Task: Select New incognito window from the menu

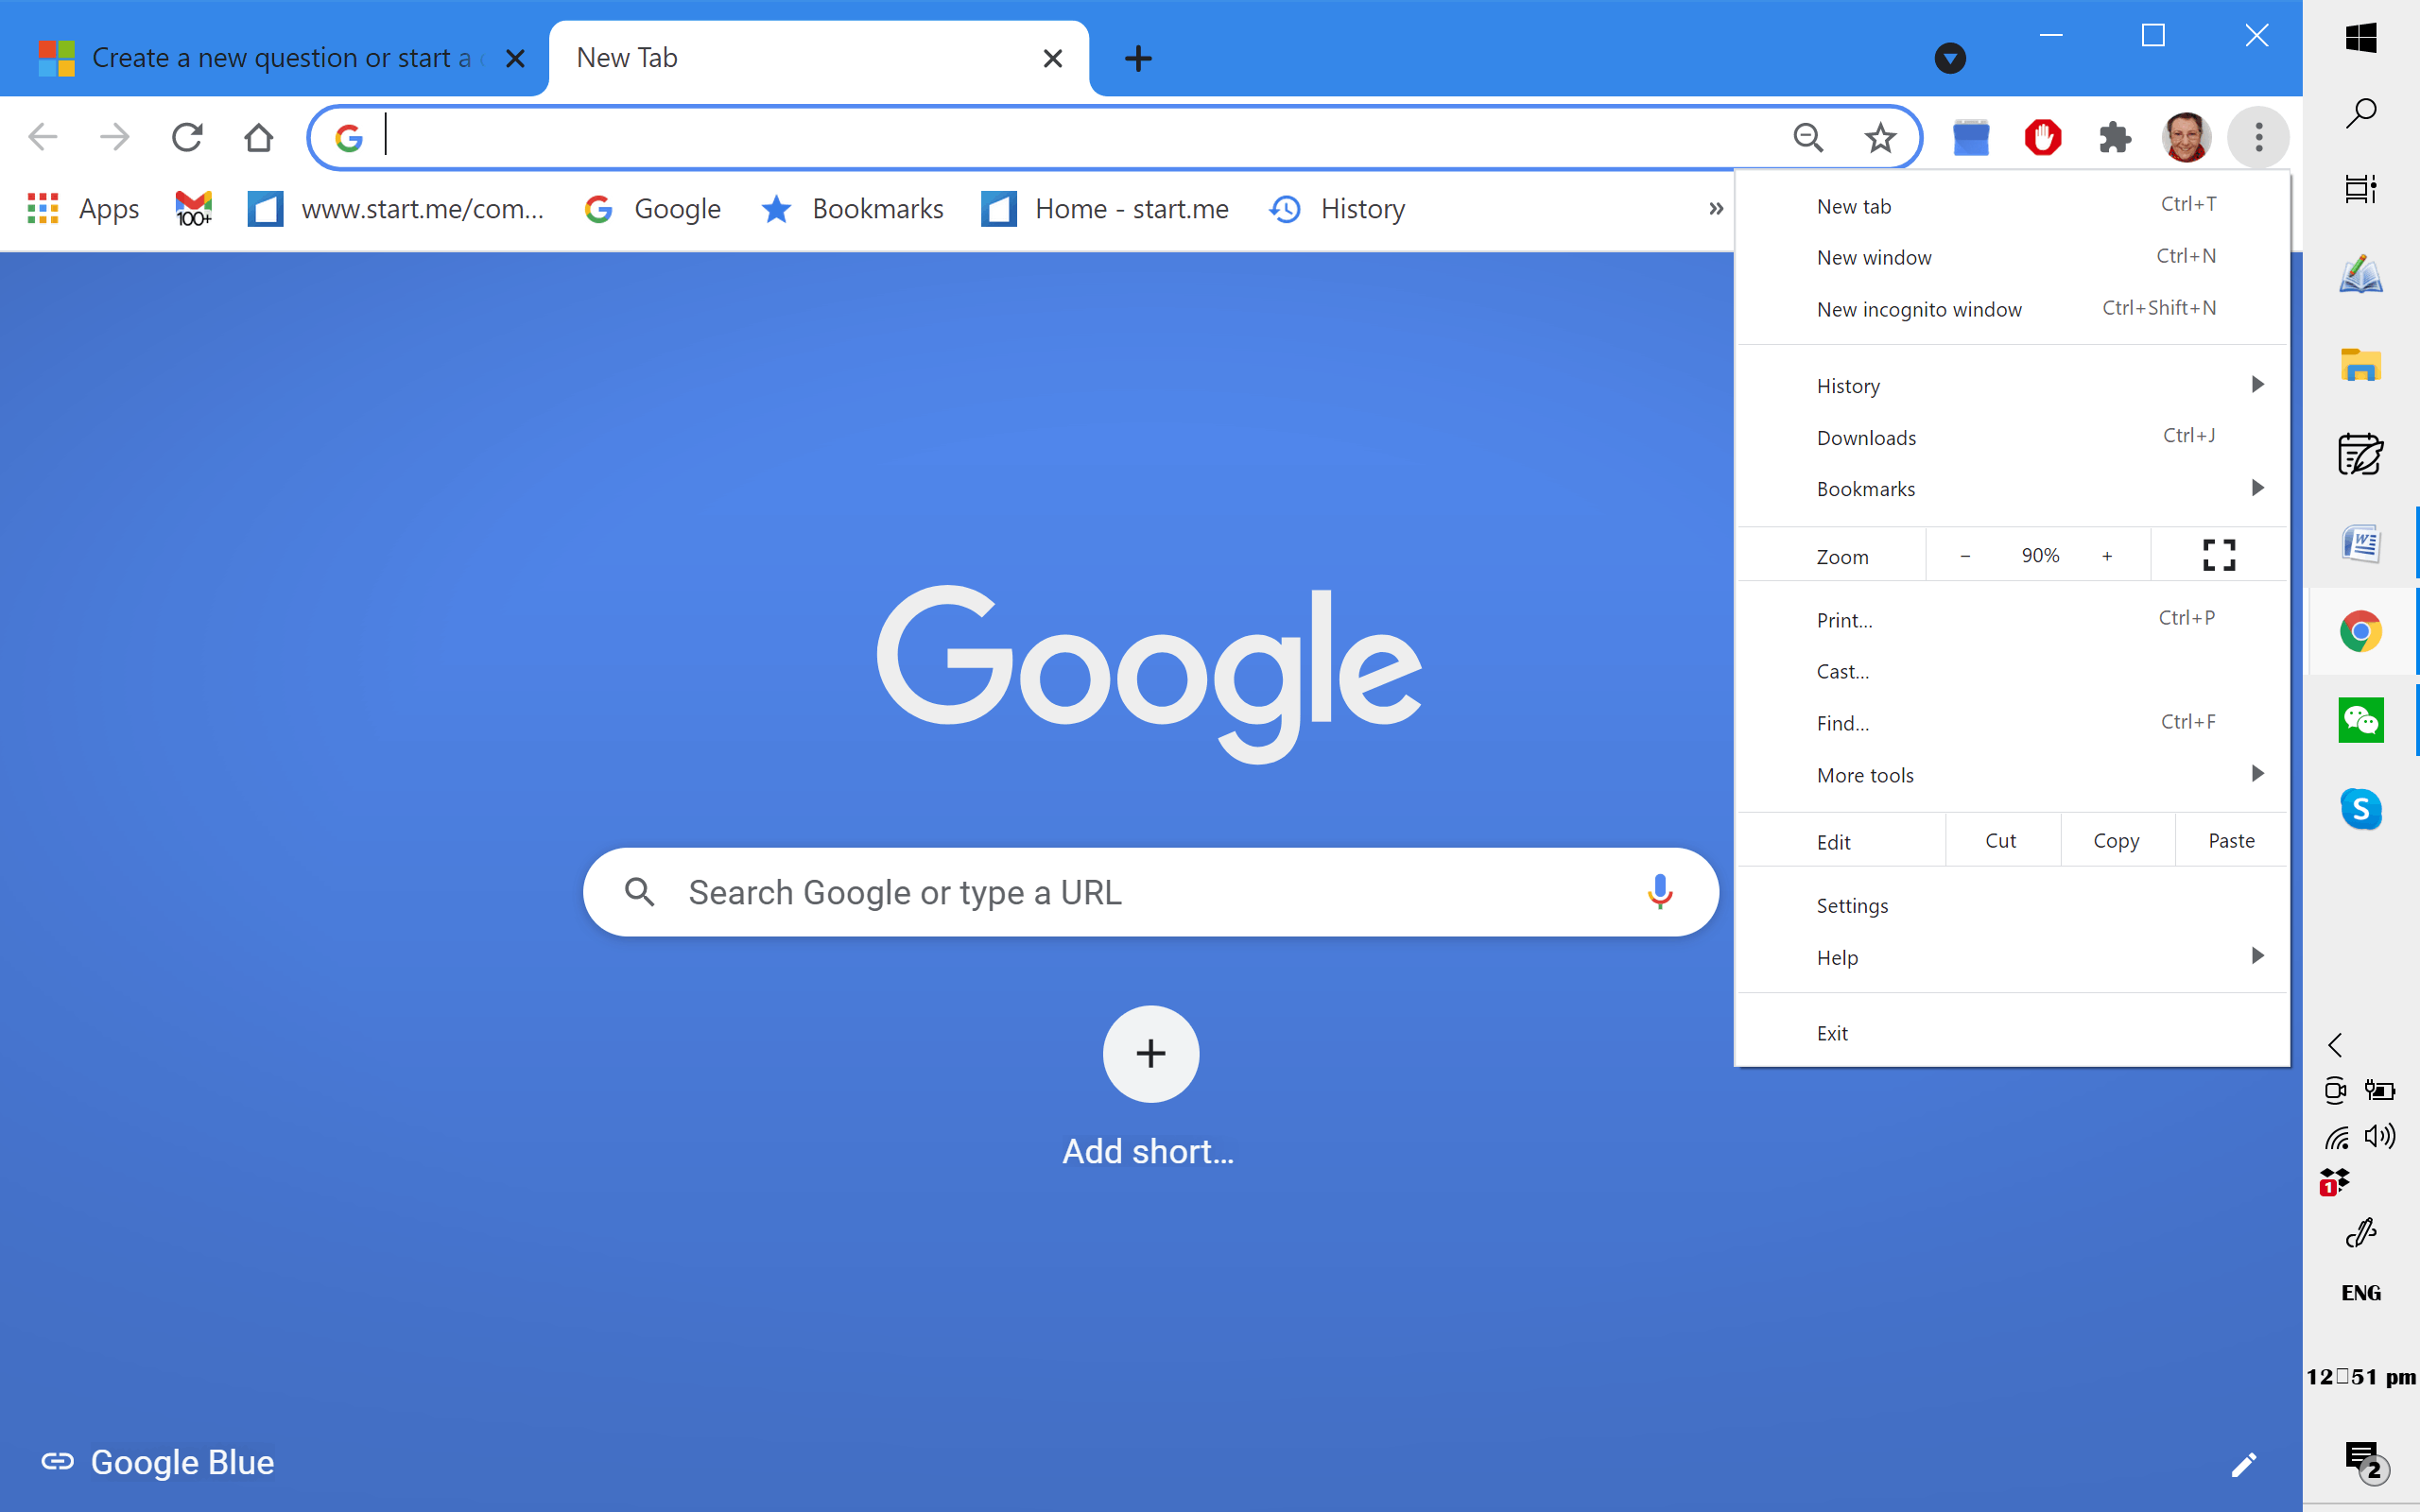Action: point(1918,309)
